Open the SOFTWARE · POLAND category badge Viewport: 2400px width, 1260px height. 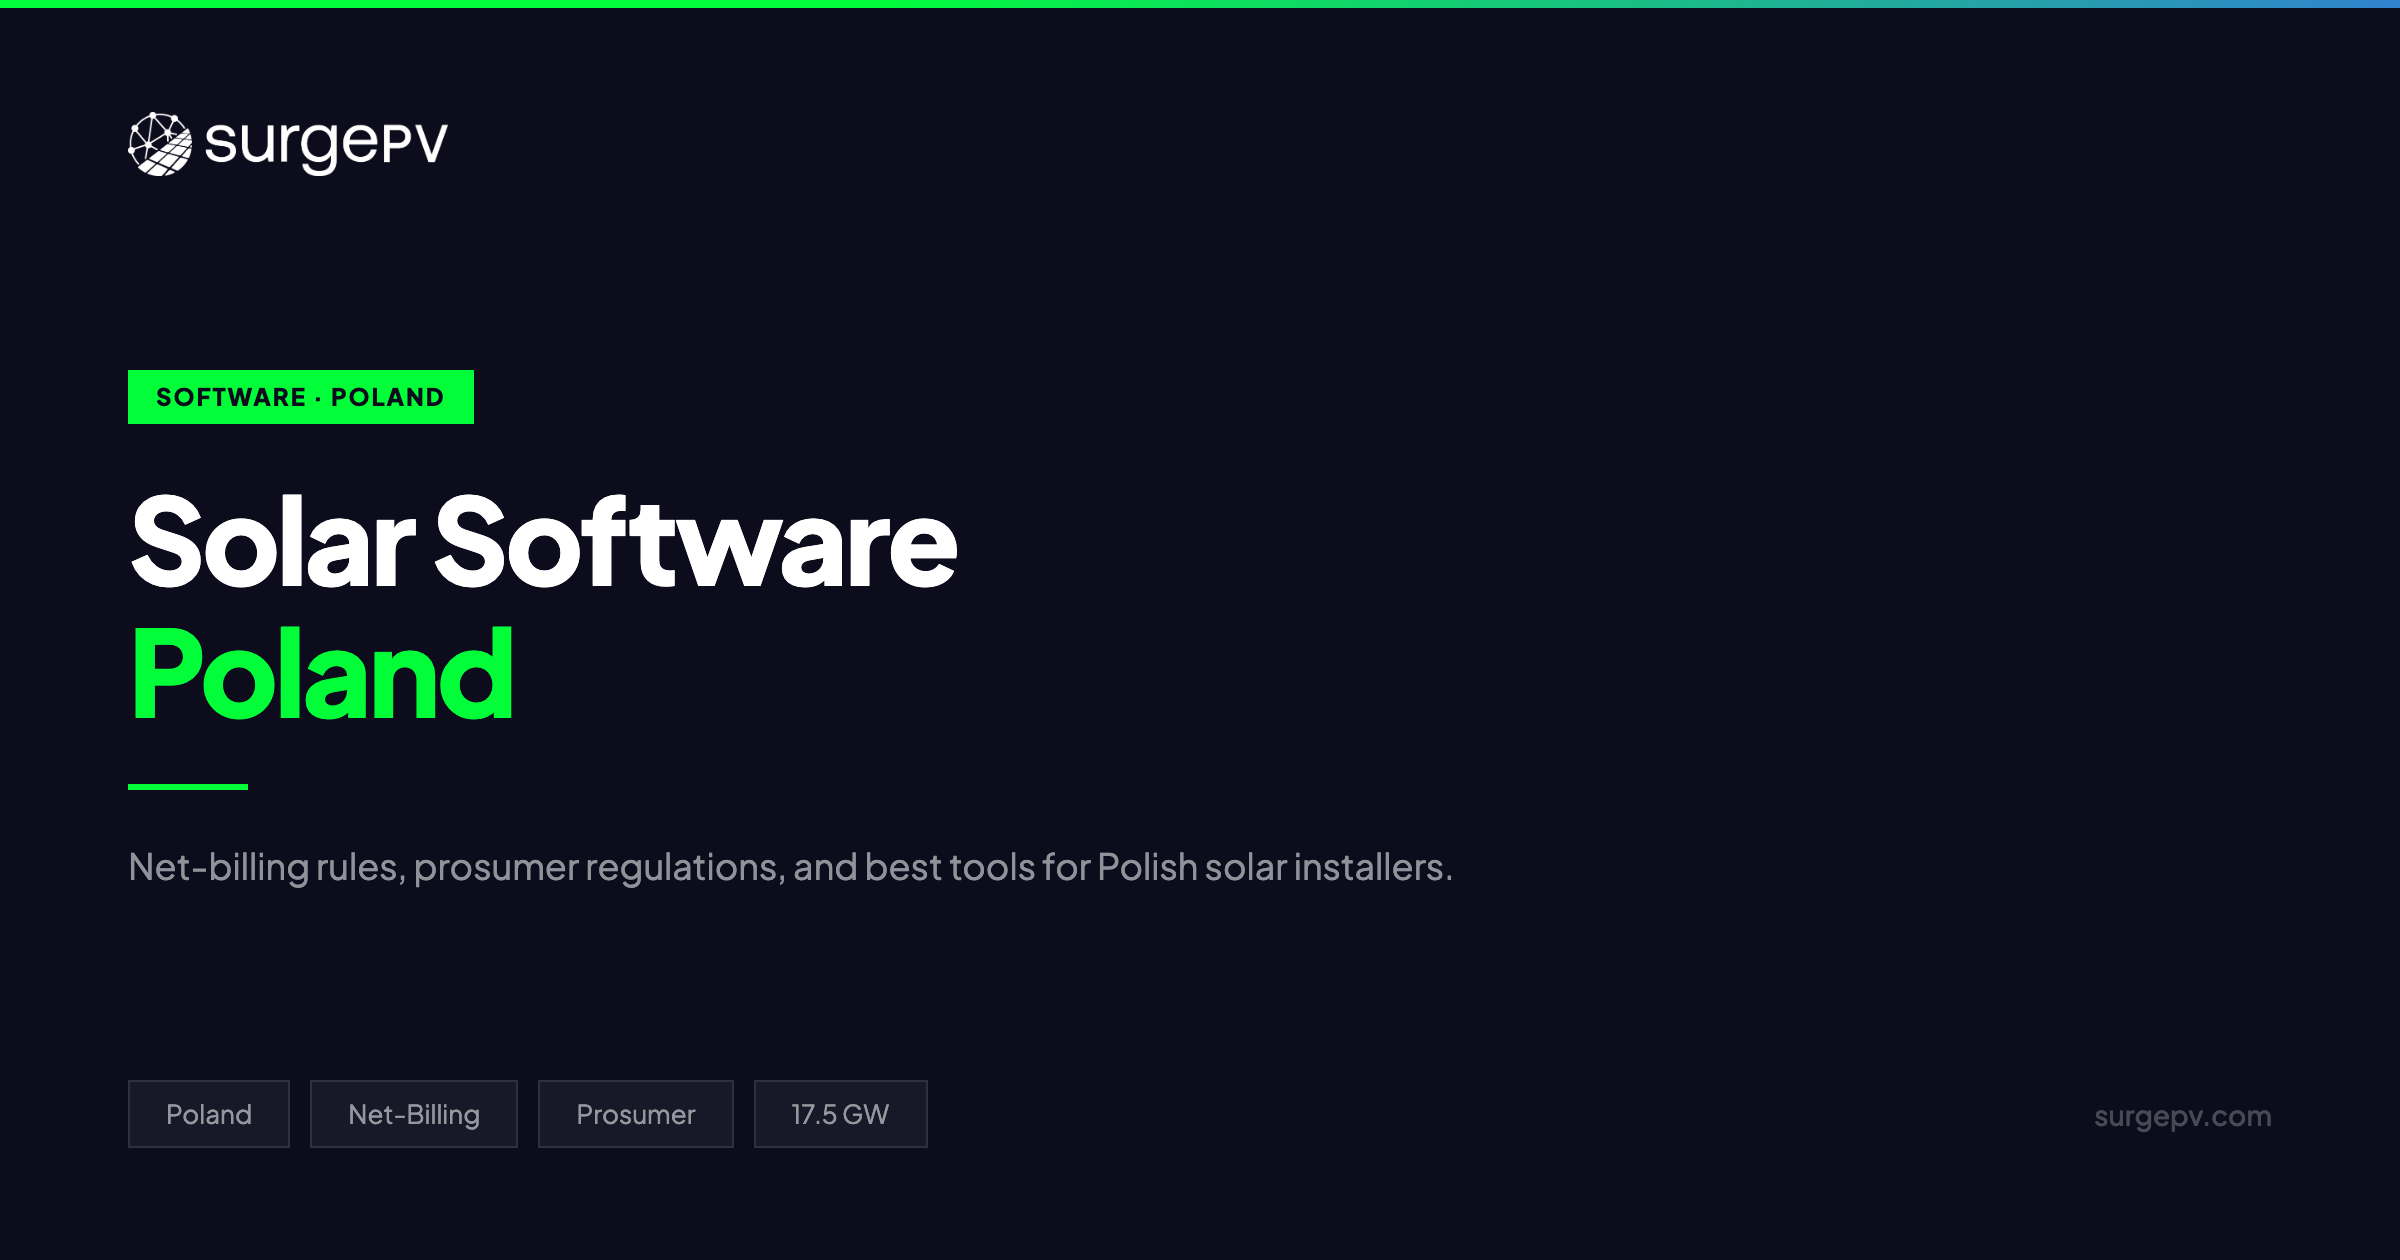click(x=299, y=396)
